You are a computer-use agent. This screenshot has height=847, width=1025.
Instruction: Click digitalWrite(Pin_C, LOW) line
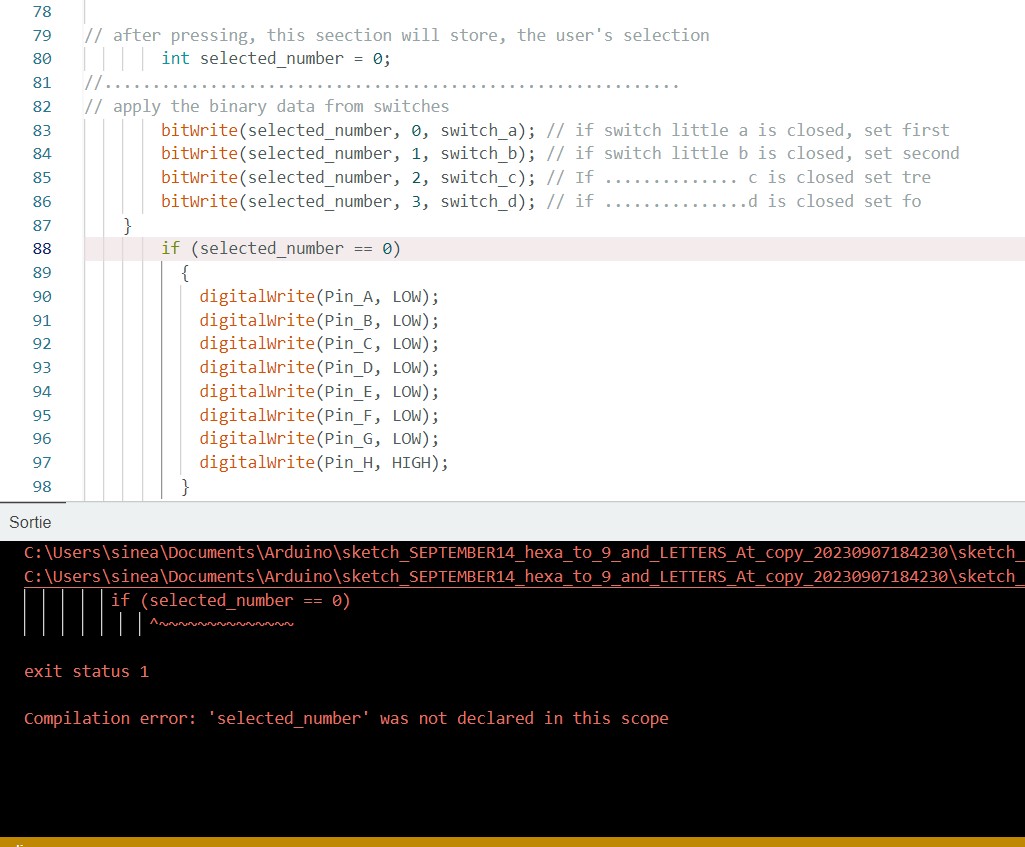[x=319, y=344]
